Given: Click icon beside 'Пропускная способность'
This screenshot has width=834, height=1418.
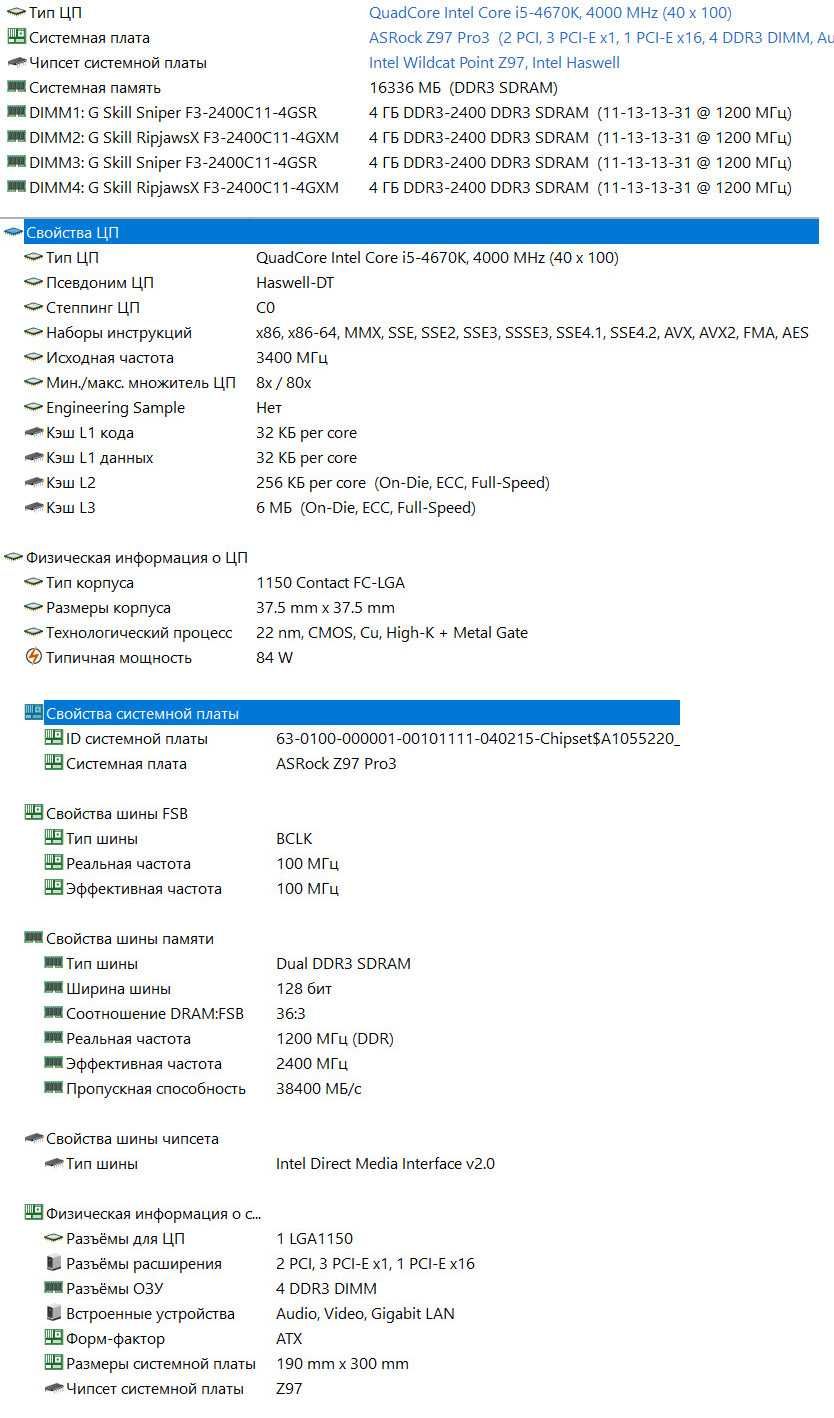Looking at the screenshot, I should 54,1088.
